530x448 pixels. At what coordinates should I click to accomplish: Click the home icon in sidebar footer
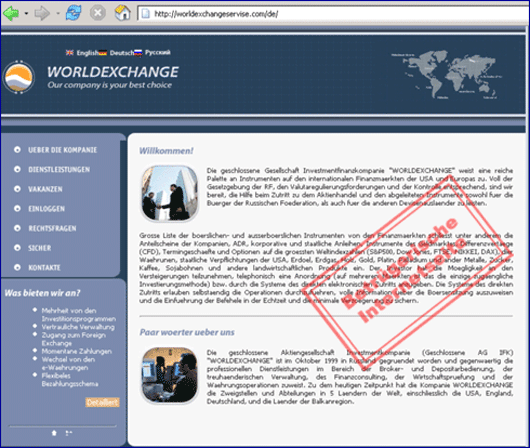pyautogui.click(x=54, y=432)
